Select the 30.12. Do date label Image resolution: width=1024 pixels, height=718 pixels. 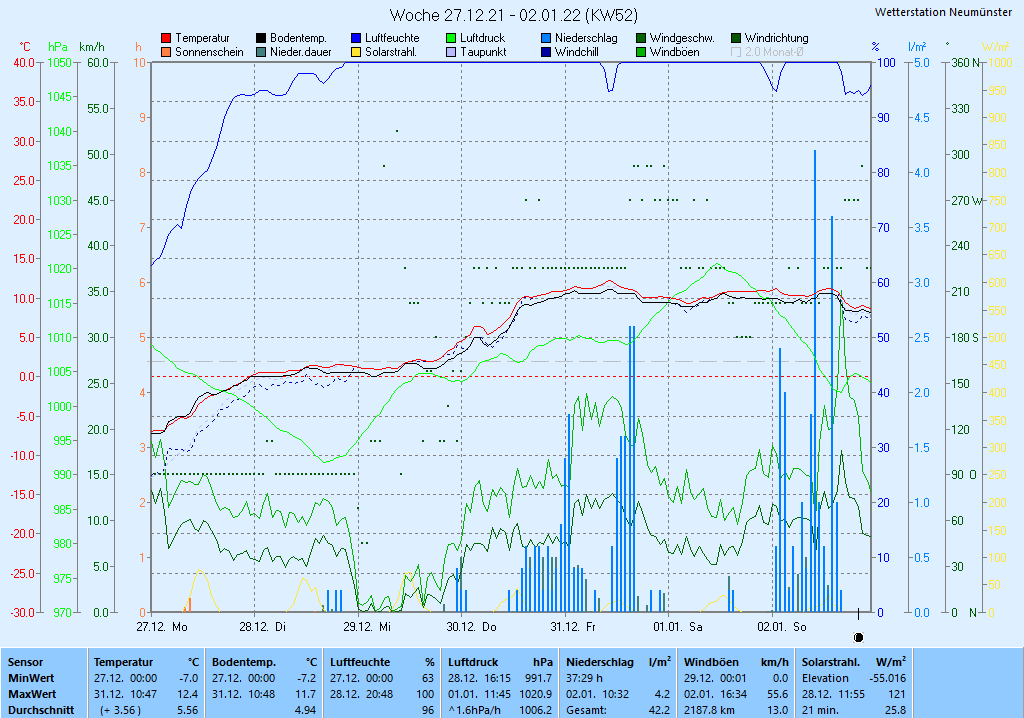[472, 627]
